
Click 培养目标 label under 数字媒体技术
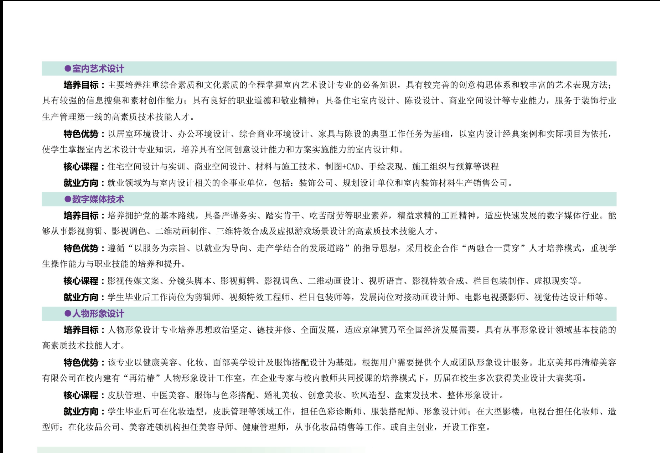[83, 215]
